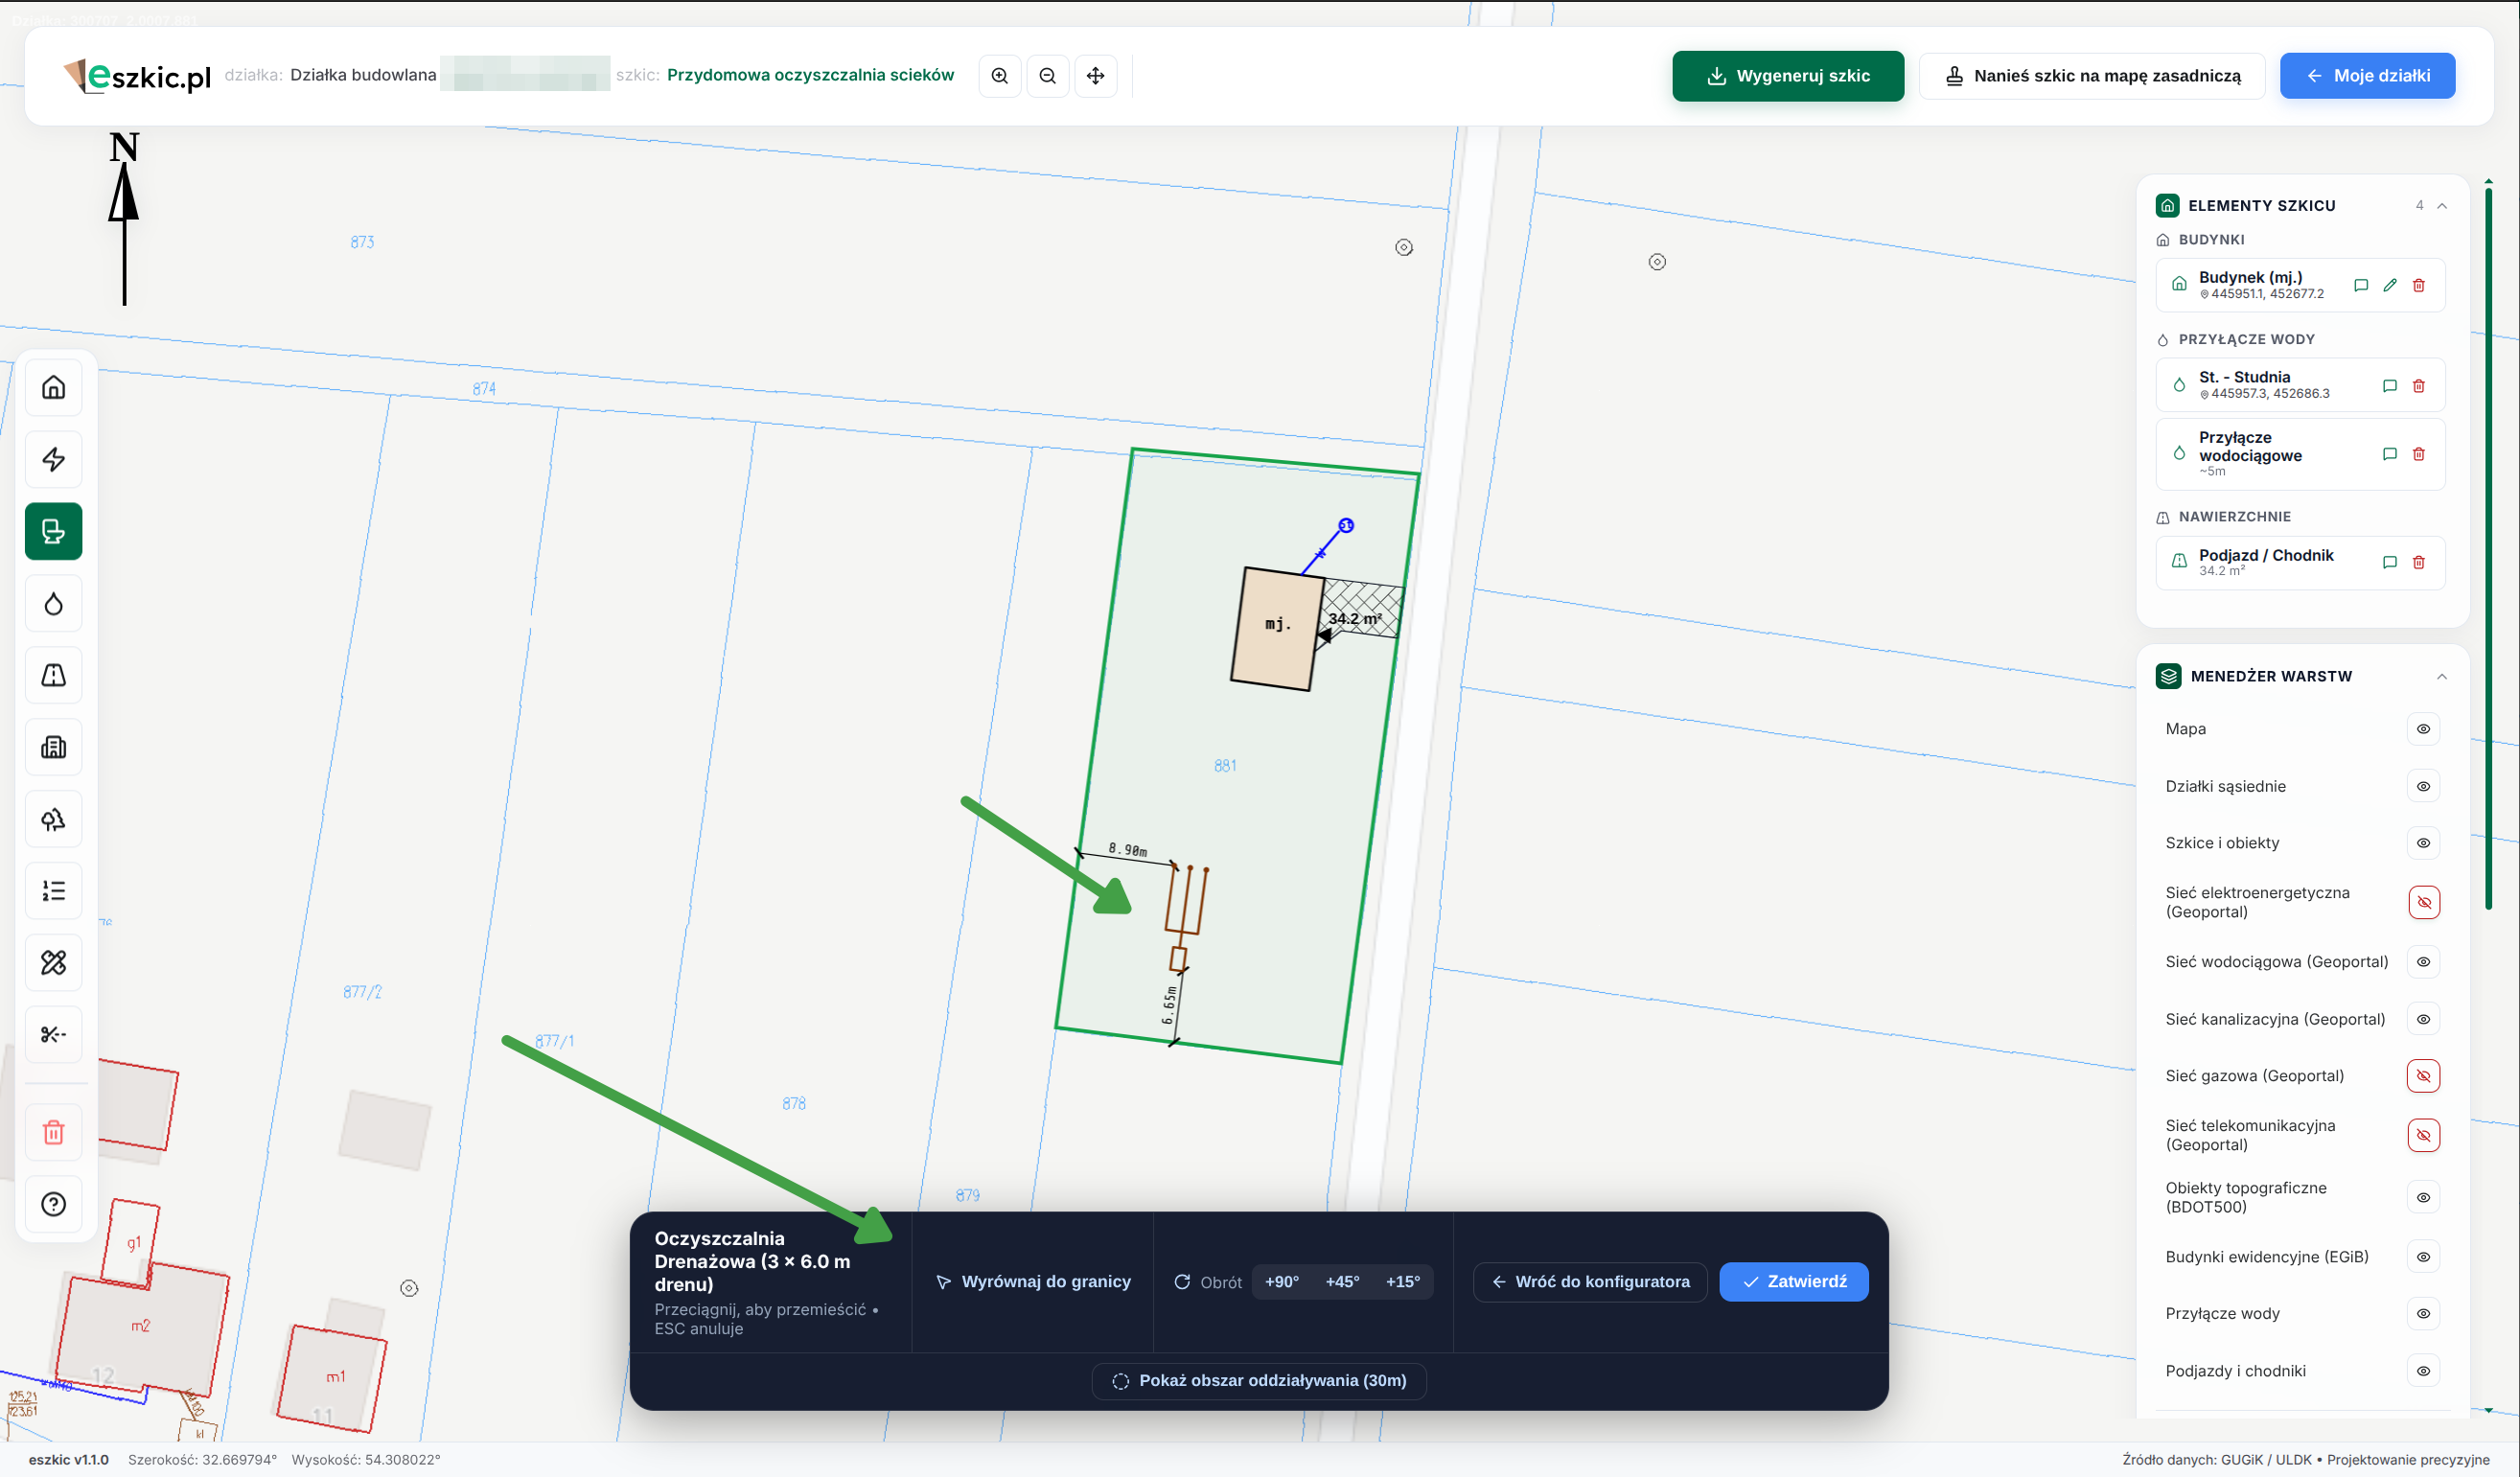Select the electricity lightning tool

[x=54, y=459]
